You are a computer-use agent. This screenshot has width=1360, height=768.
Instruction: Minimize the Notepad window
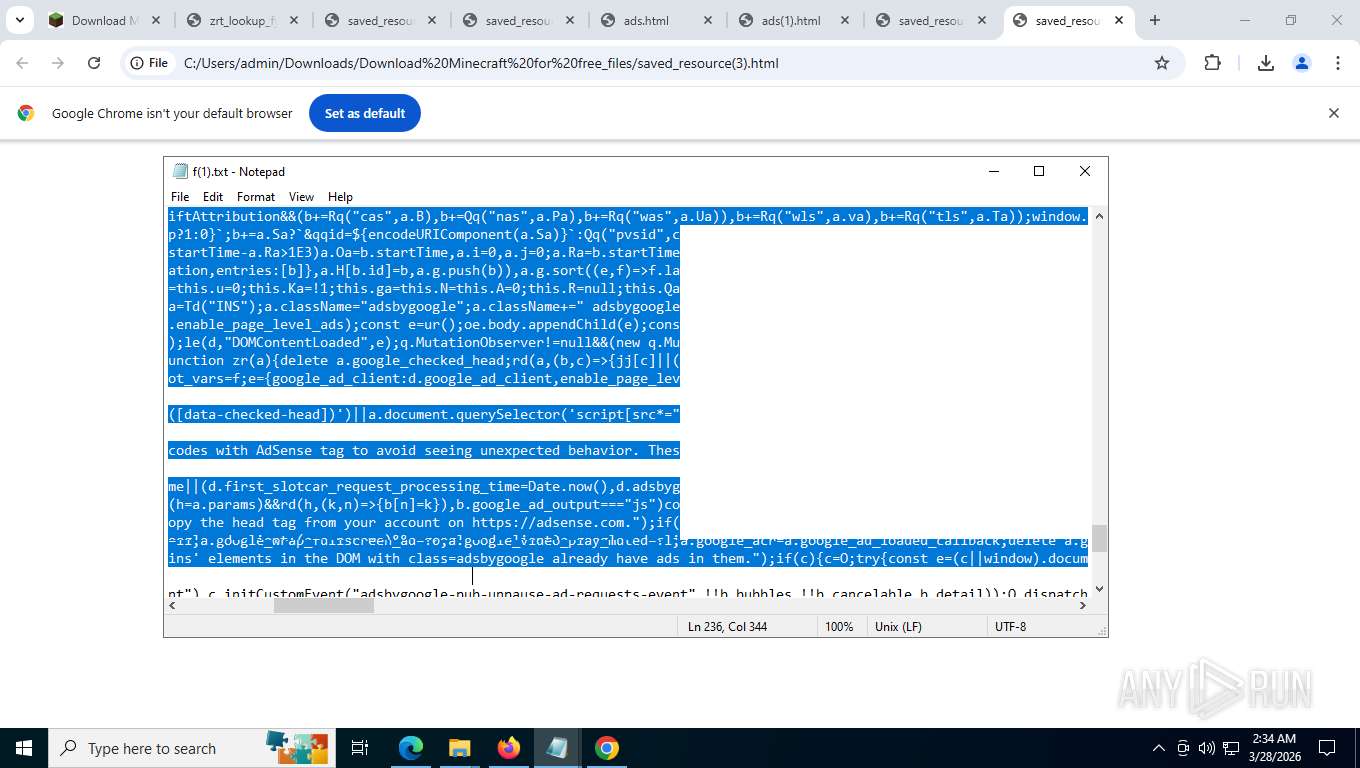993,171
